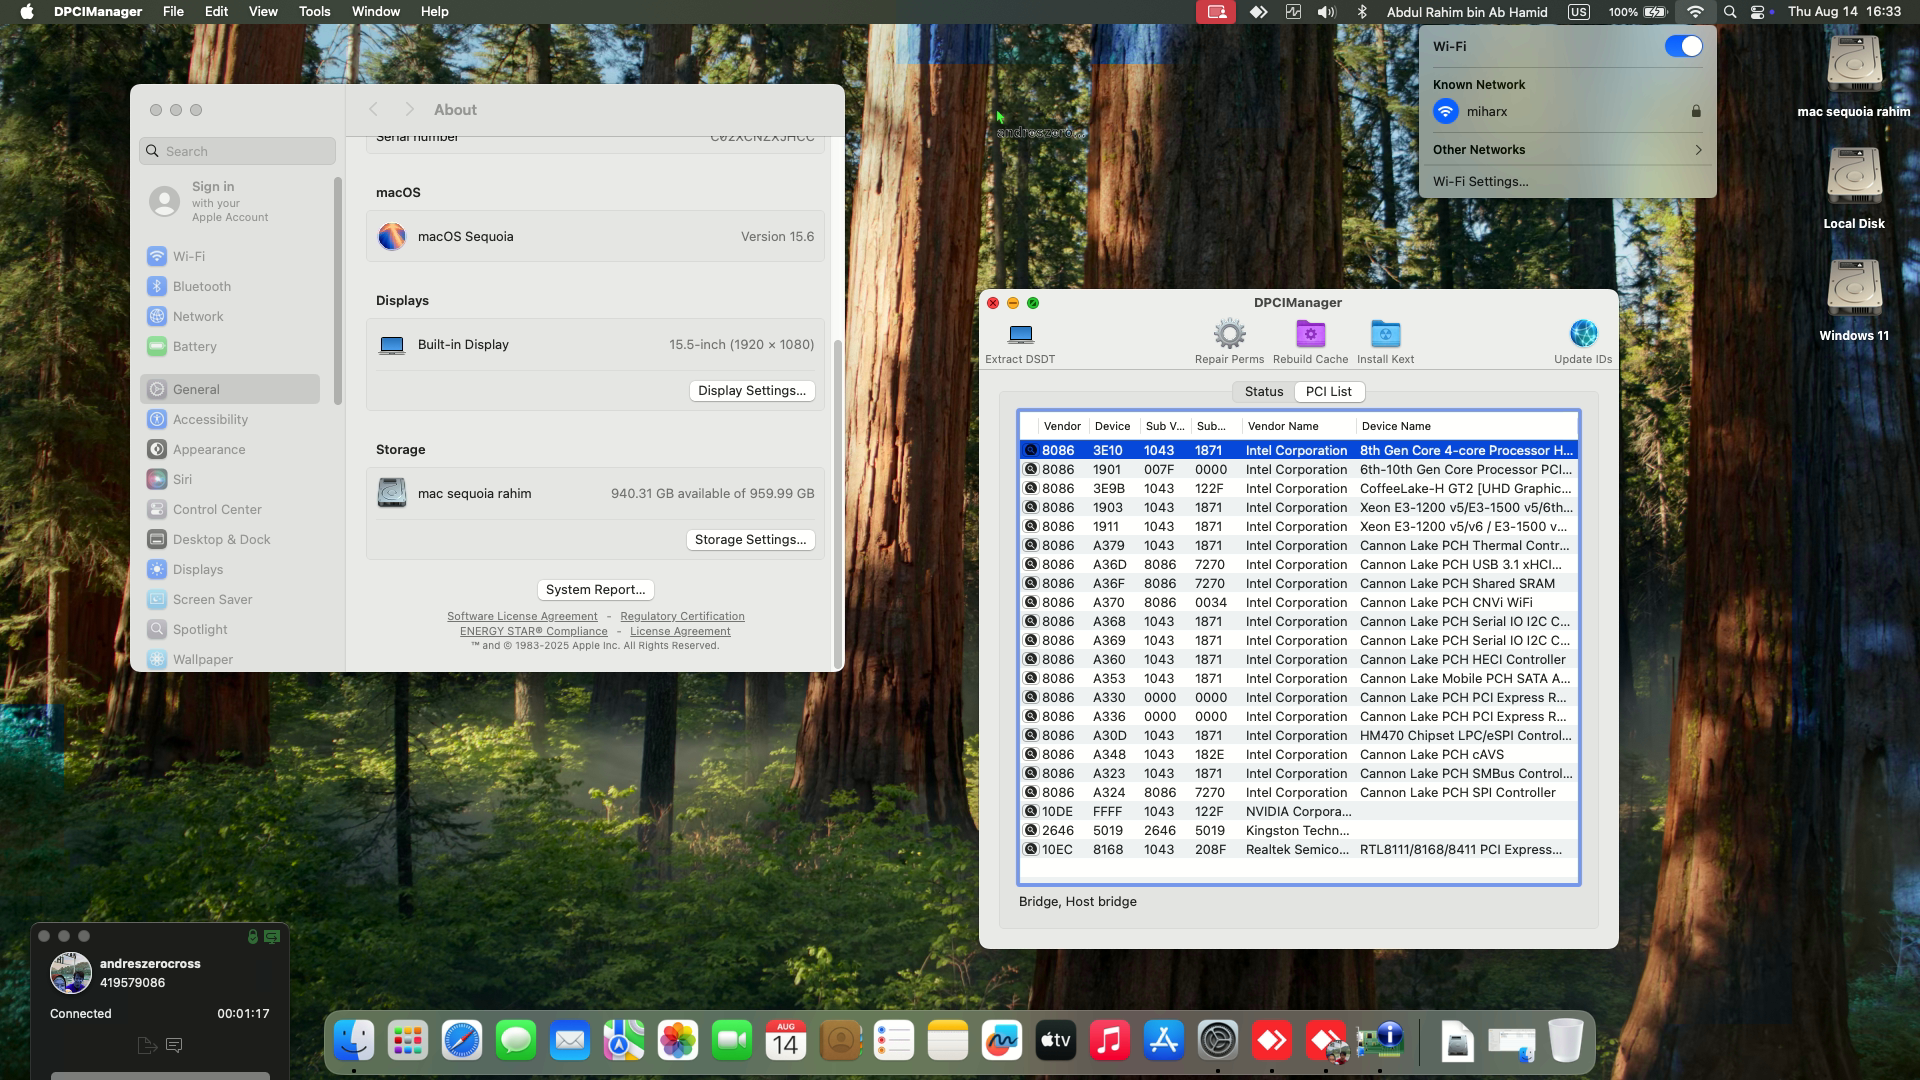Open System Settings from the Dock

1218,1041
